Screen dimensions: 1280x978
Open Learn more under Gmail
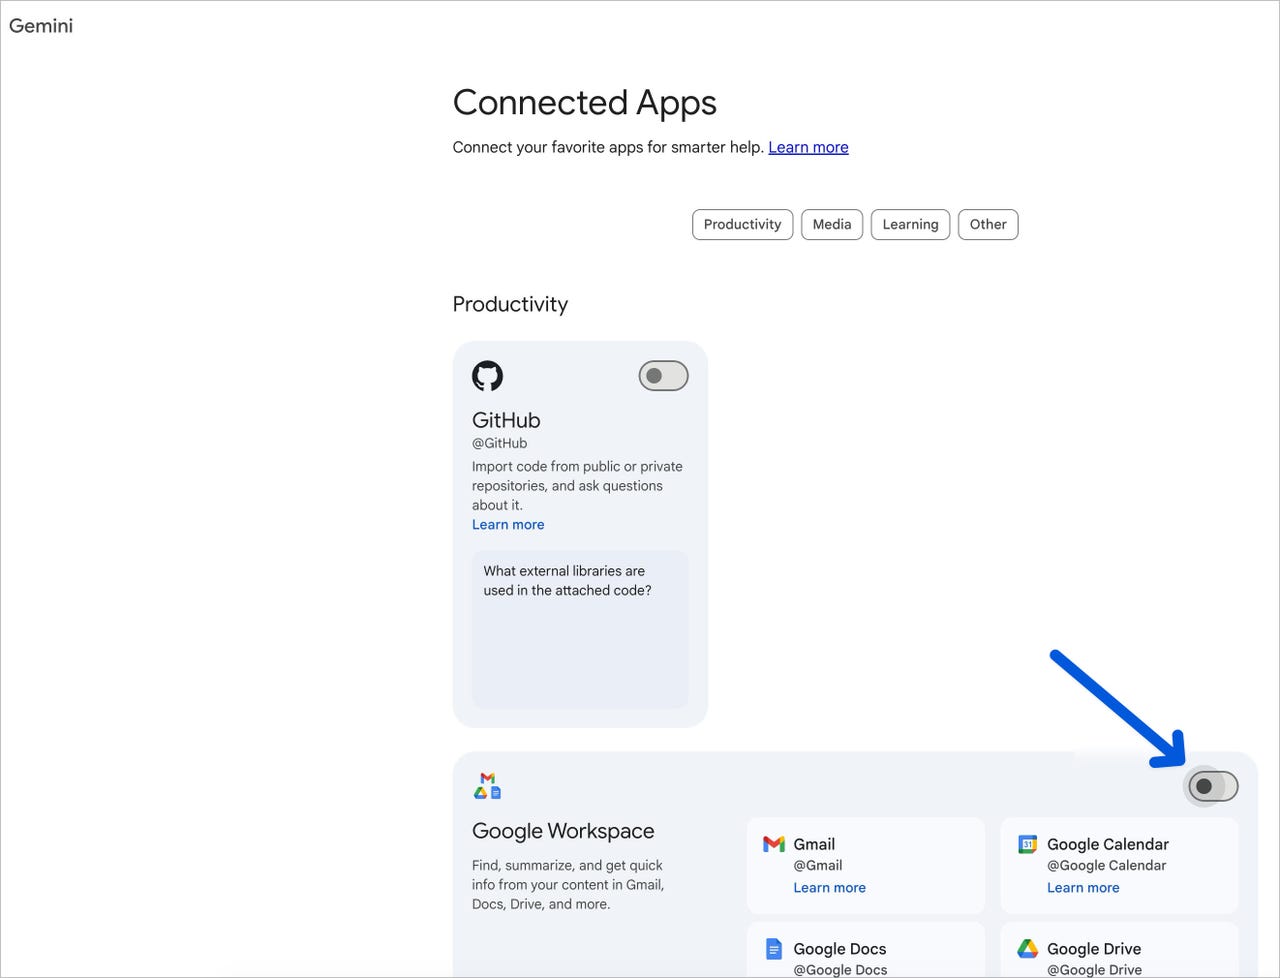point(829,887)
